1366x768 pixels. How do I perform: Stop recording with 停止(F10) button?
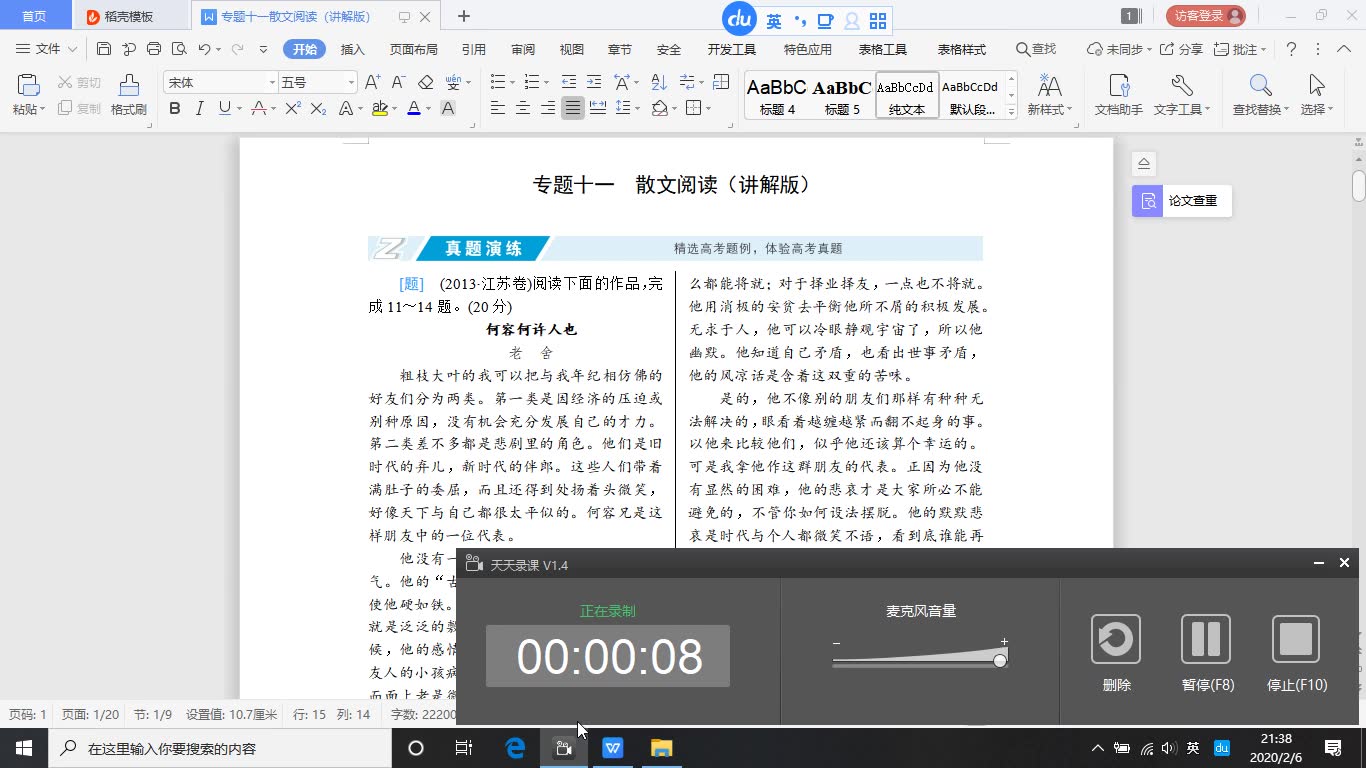[1296, 653]
